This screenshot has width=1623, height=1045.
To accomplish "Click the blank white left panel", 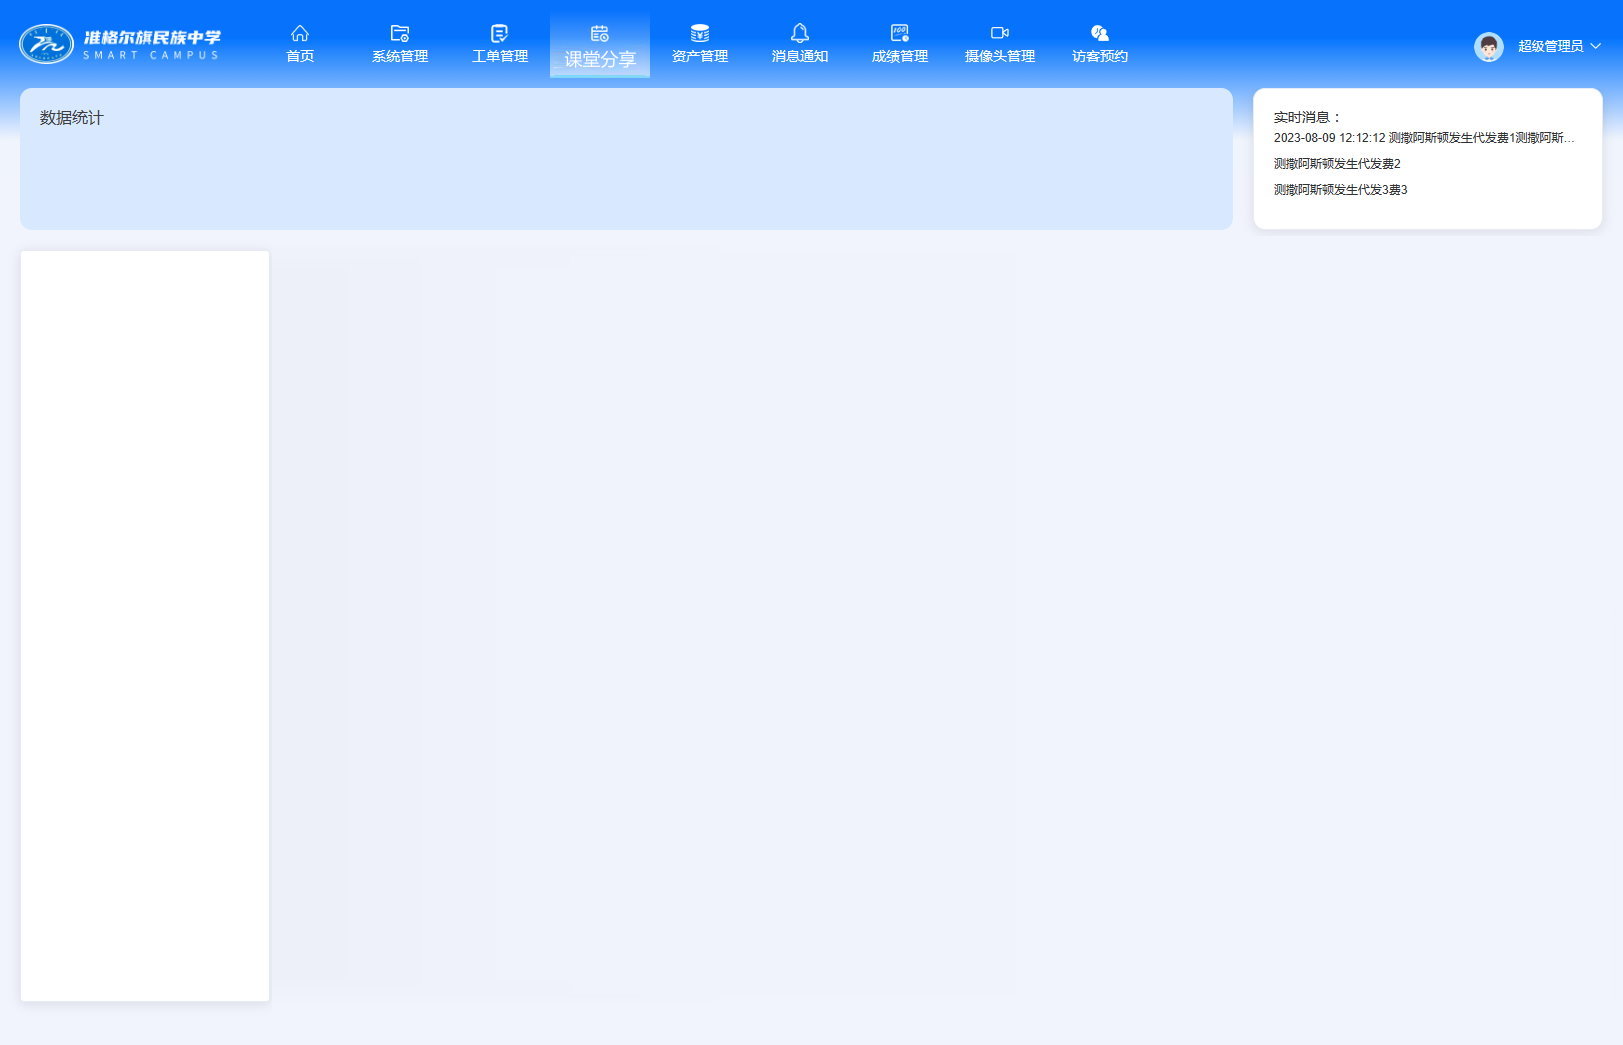I will tap(145, 625).
